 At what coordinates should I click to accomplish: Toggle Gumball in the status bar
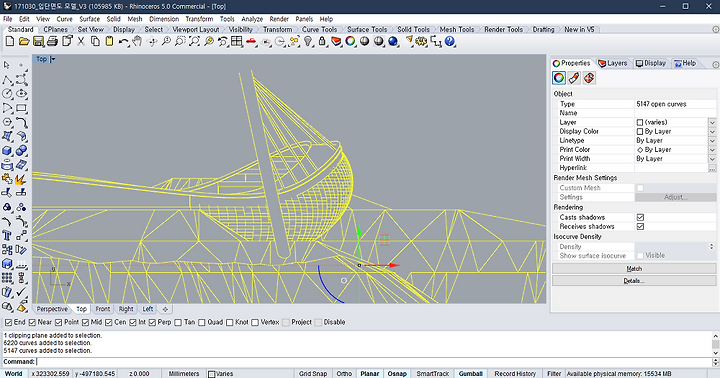(x=471, y=374)
